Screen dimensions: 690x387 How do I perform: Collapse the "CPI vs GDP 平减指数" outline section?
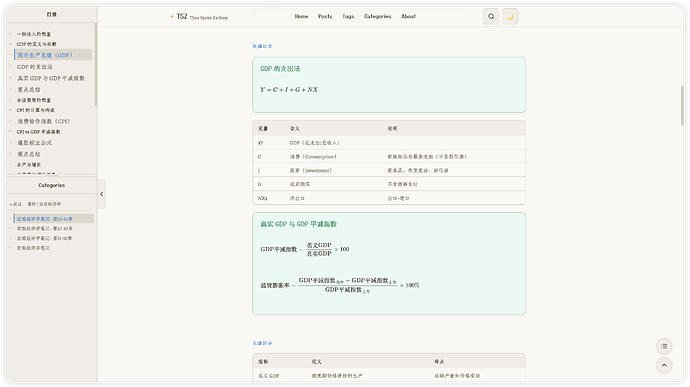coord(11,132)
